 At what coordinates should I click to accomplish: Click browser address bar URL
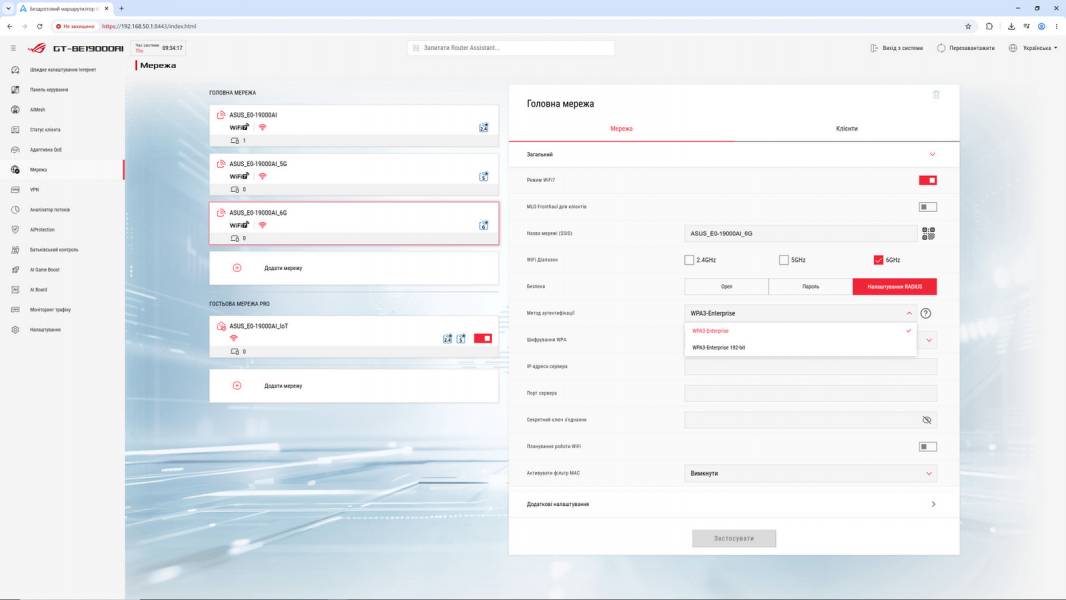pyautogui.click(x=149, y=27)
